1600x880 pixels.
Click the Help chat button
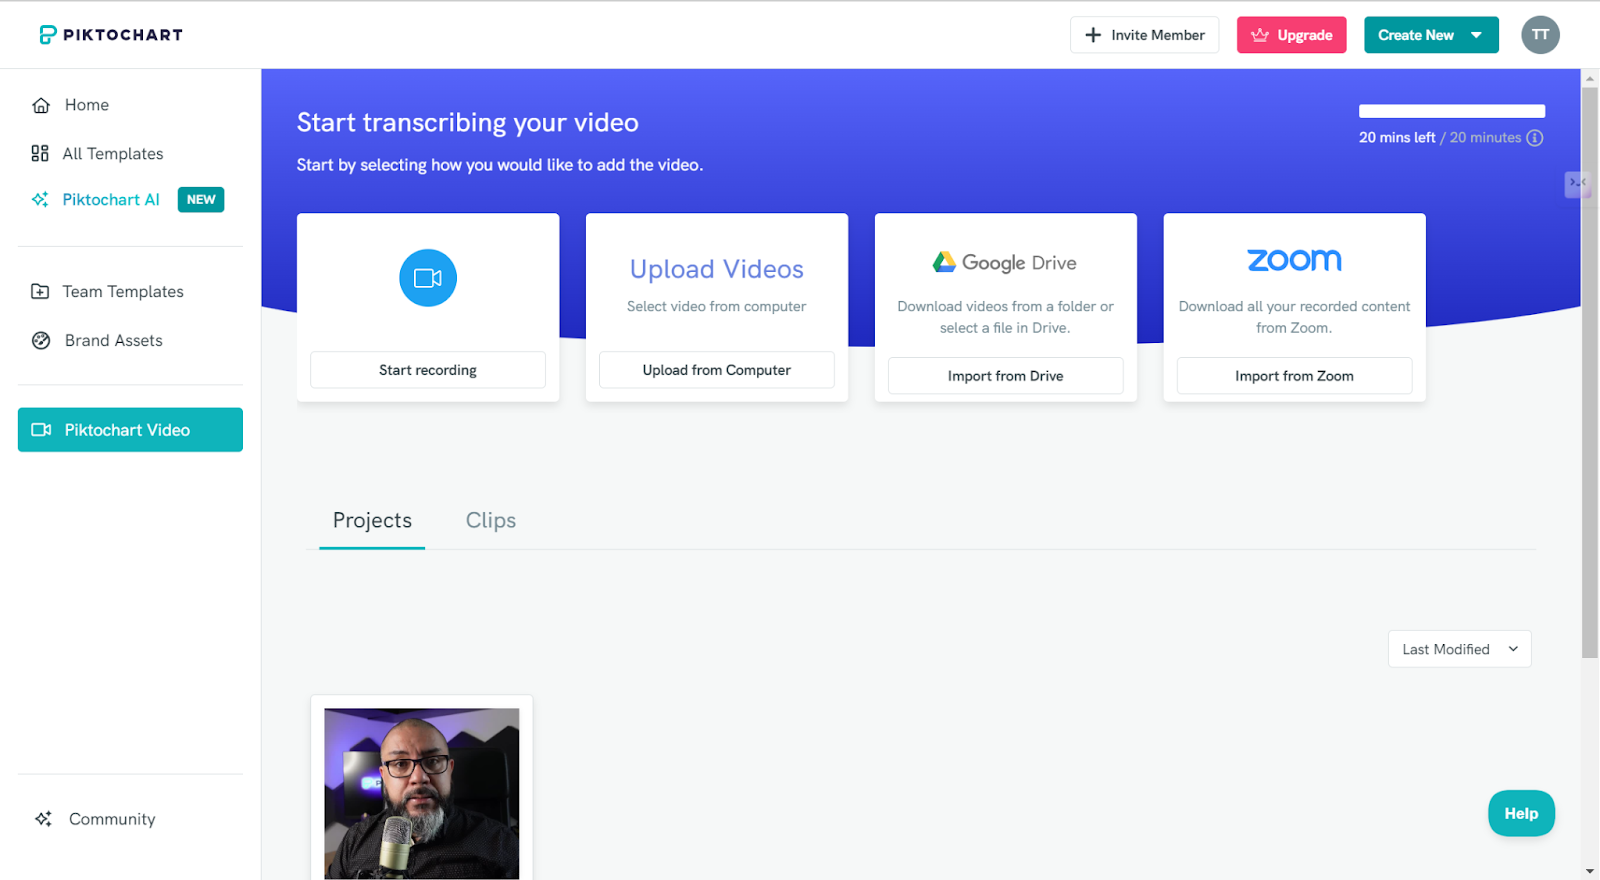tap(1521, 814)
